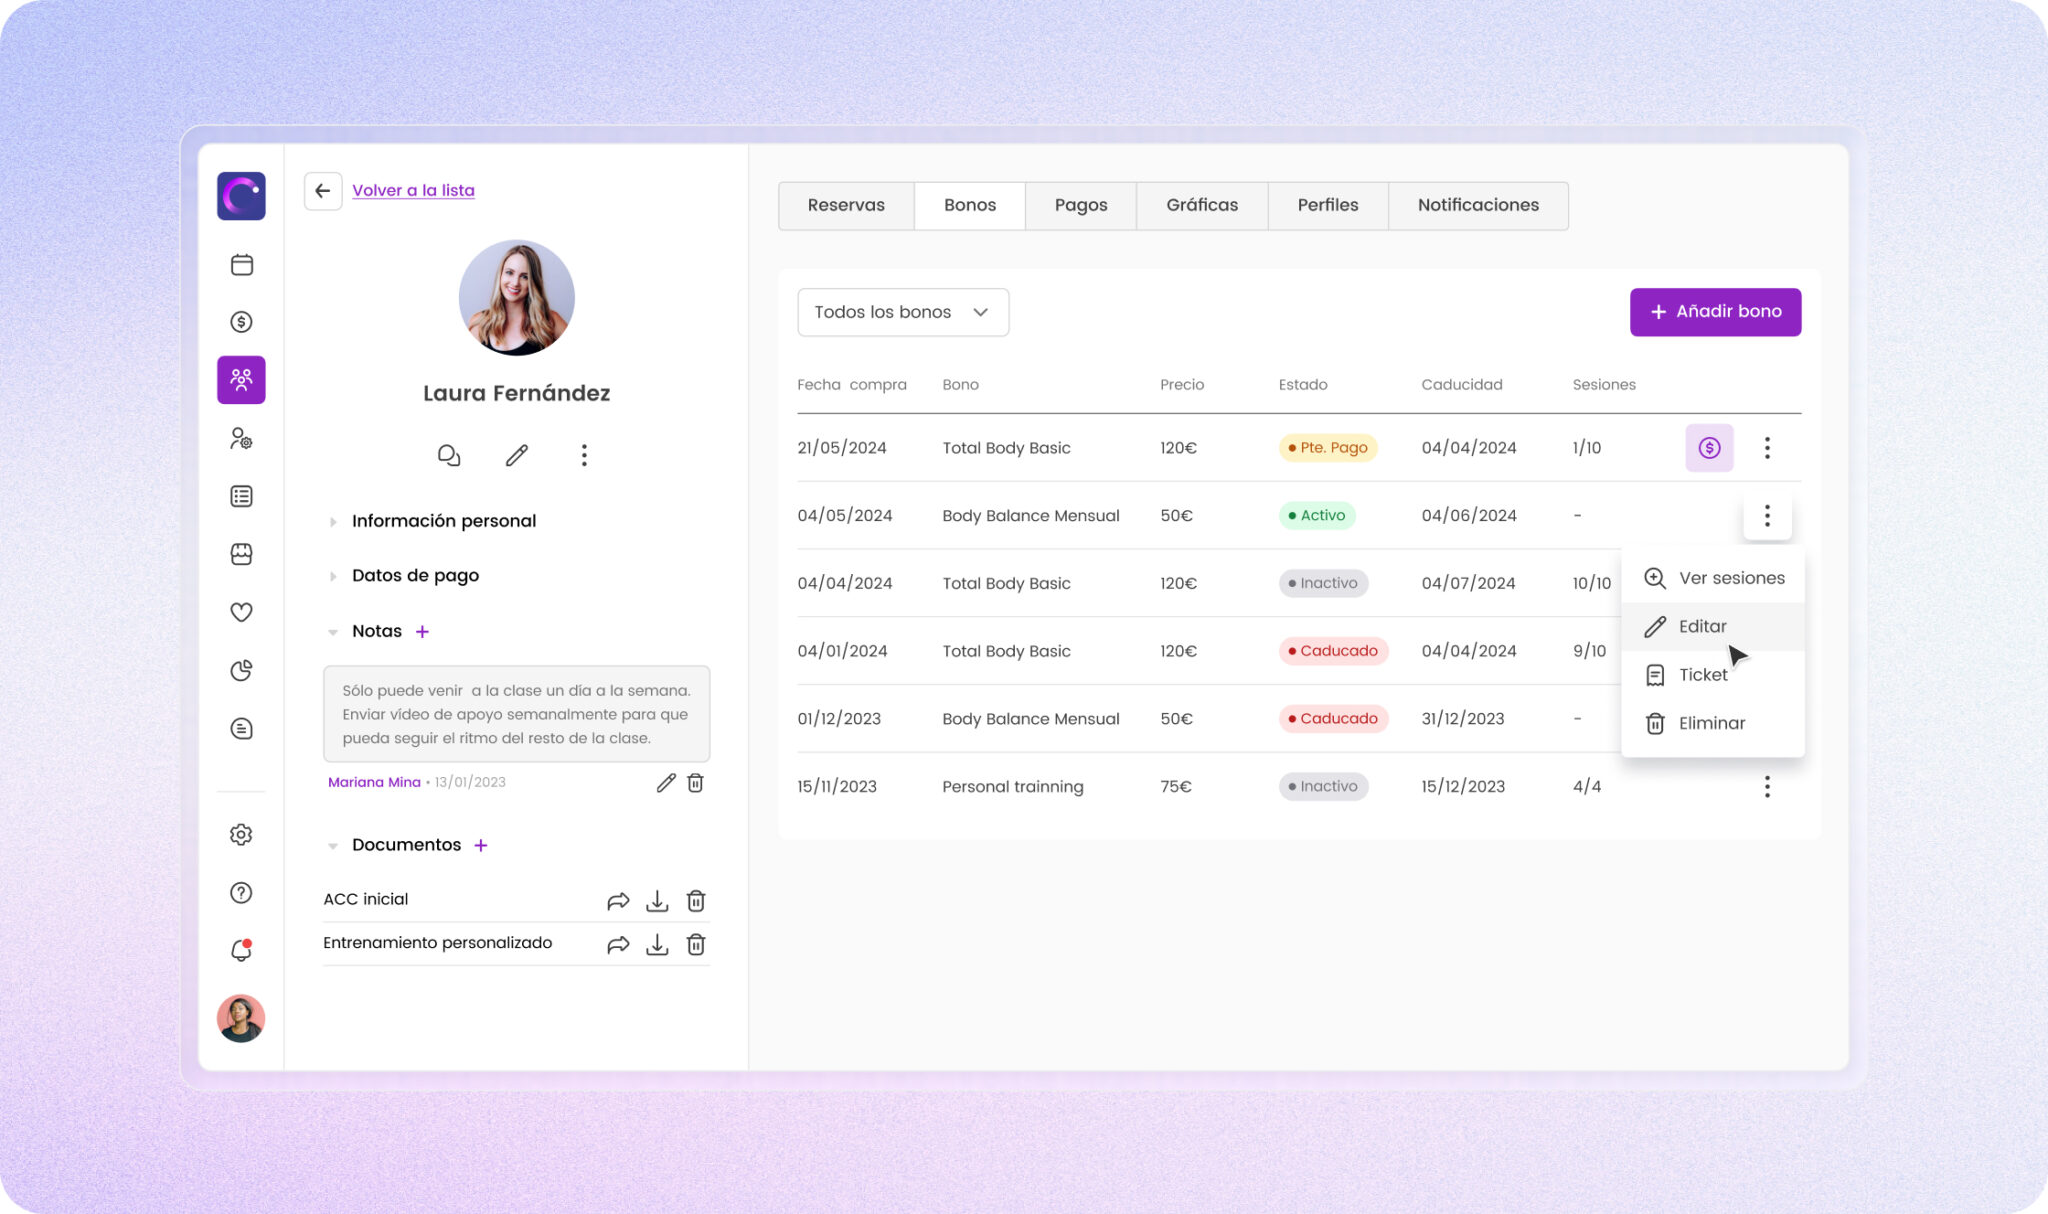The image size is (2048, 1214).
Task: Switch to the Notificaciones tab
Action: tap(1478, 205)
